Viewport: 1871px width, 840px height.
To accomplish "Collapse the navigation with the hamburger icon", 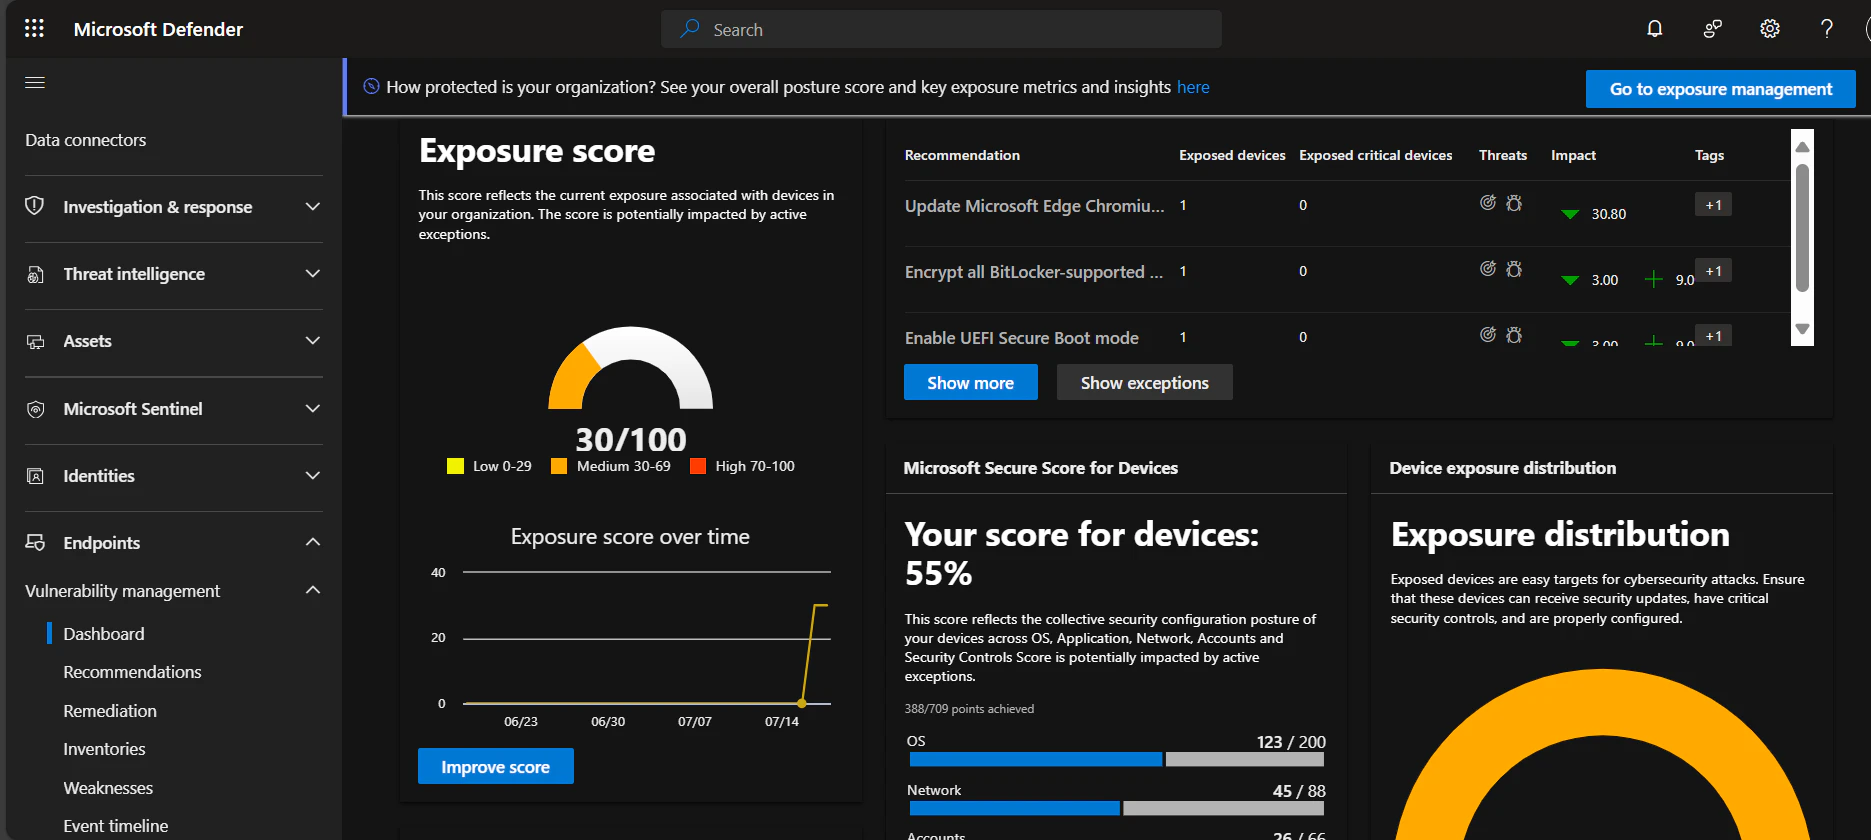I will (35, 82).
